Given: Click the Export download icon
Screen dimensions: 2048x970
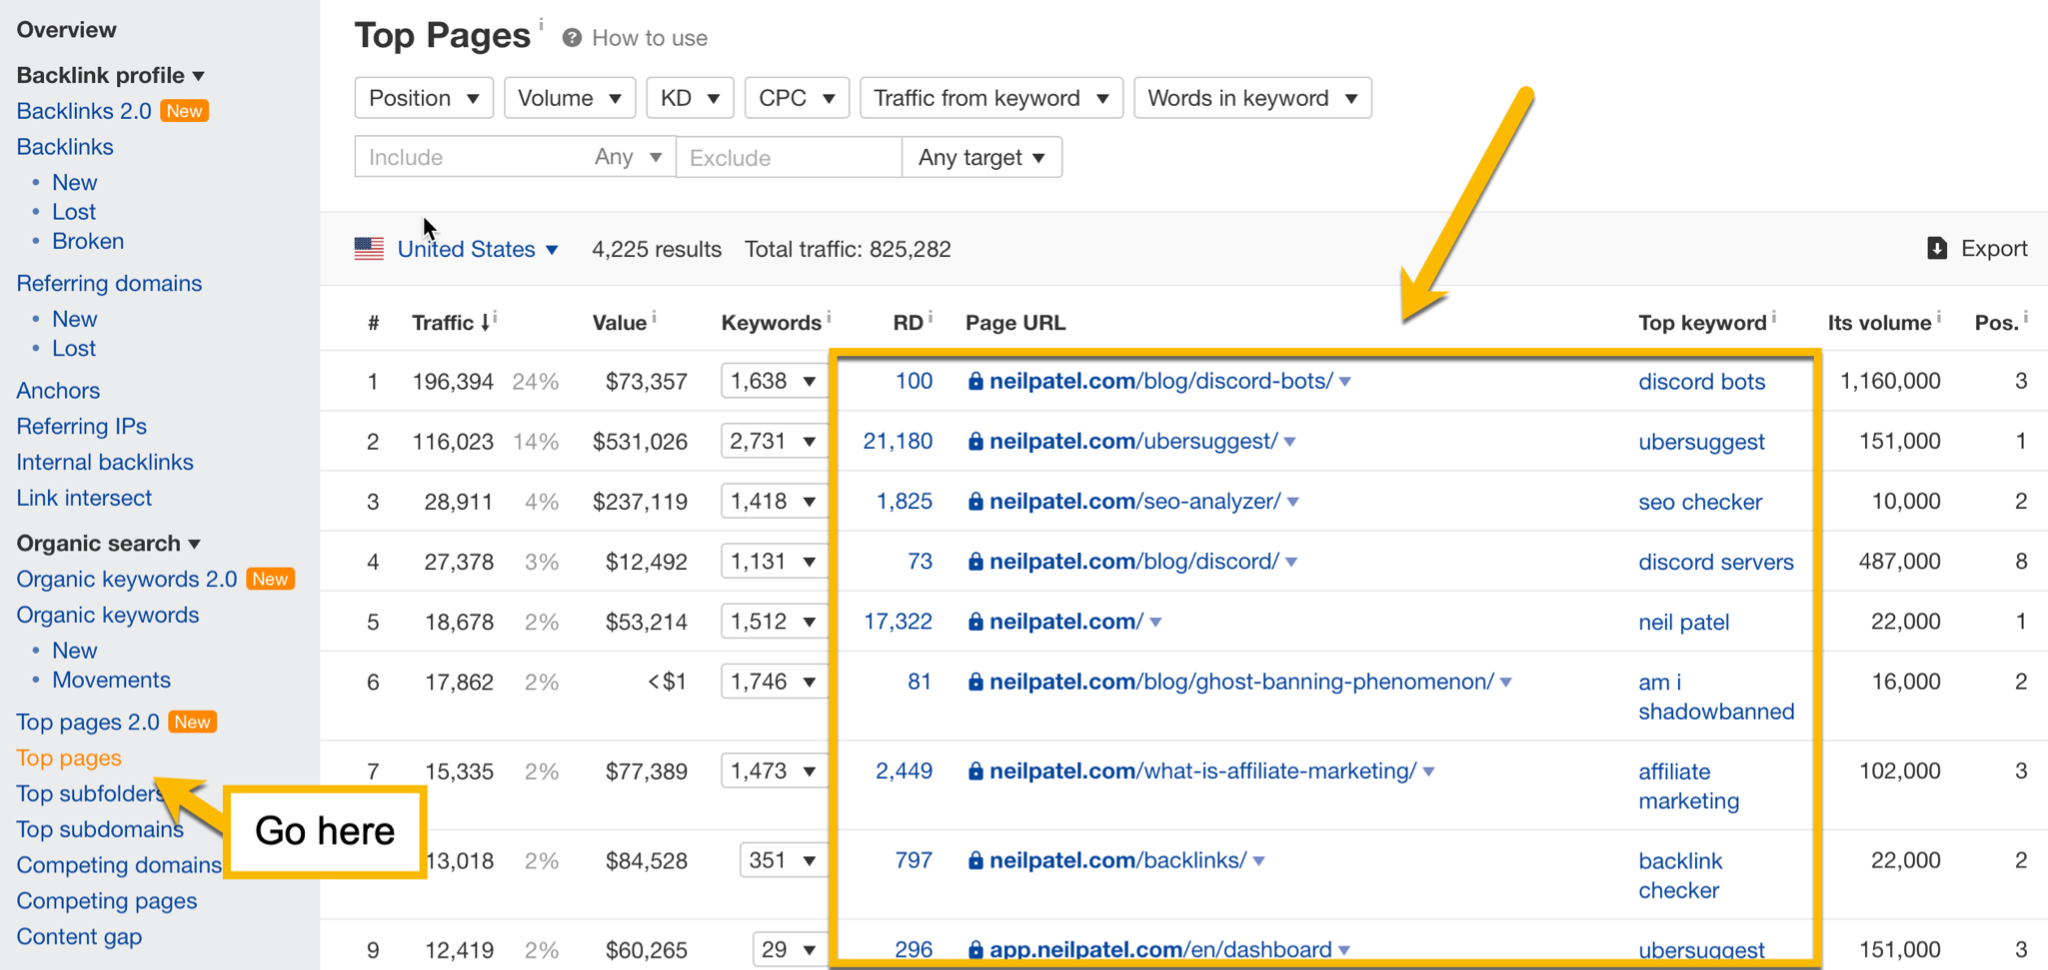Looking at the screenshot, I should click(x=1937, y=248).
